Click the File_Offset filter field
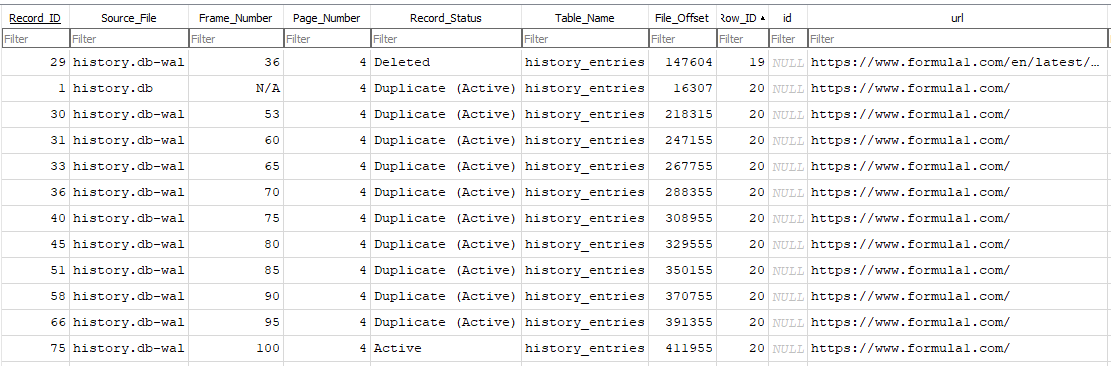Image resolution: width=1111 pixels, height=366 pixels. click(x=682, y=39)
